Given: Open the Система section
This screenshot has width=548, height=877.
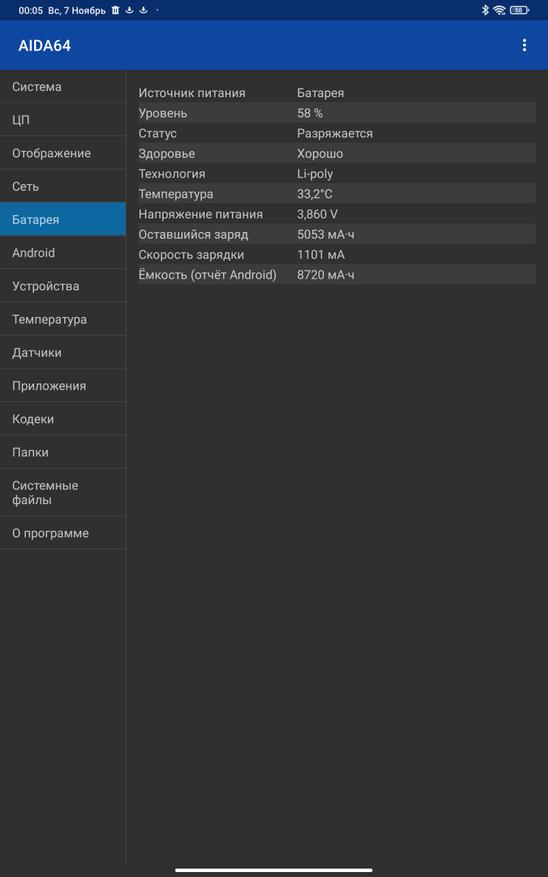Looking at the screenshot, I should pos(63,87).
